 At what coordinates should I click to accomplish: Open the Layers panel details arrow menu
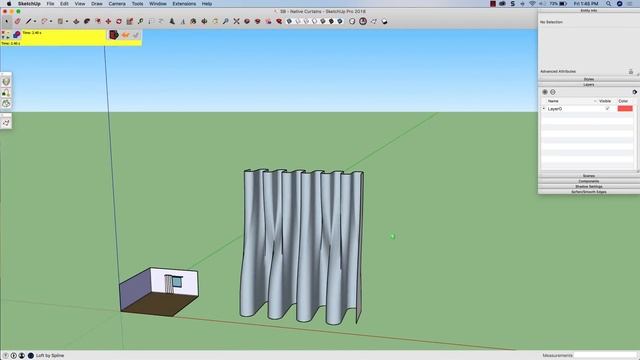[634, 92]
